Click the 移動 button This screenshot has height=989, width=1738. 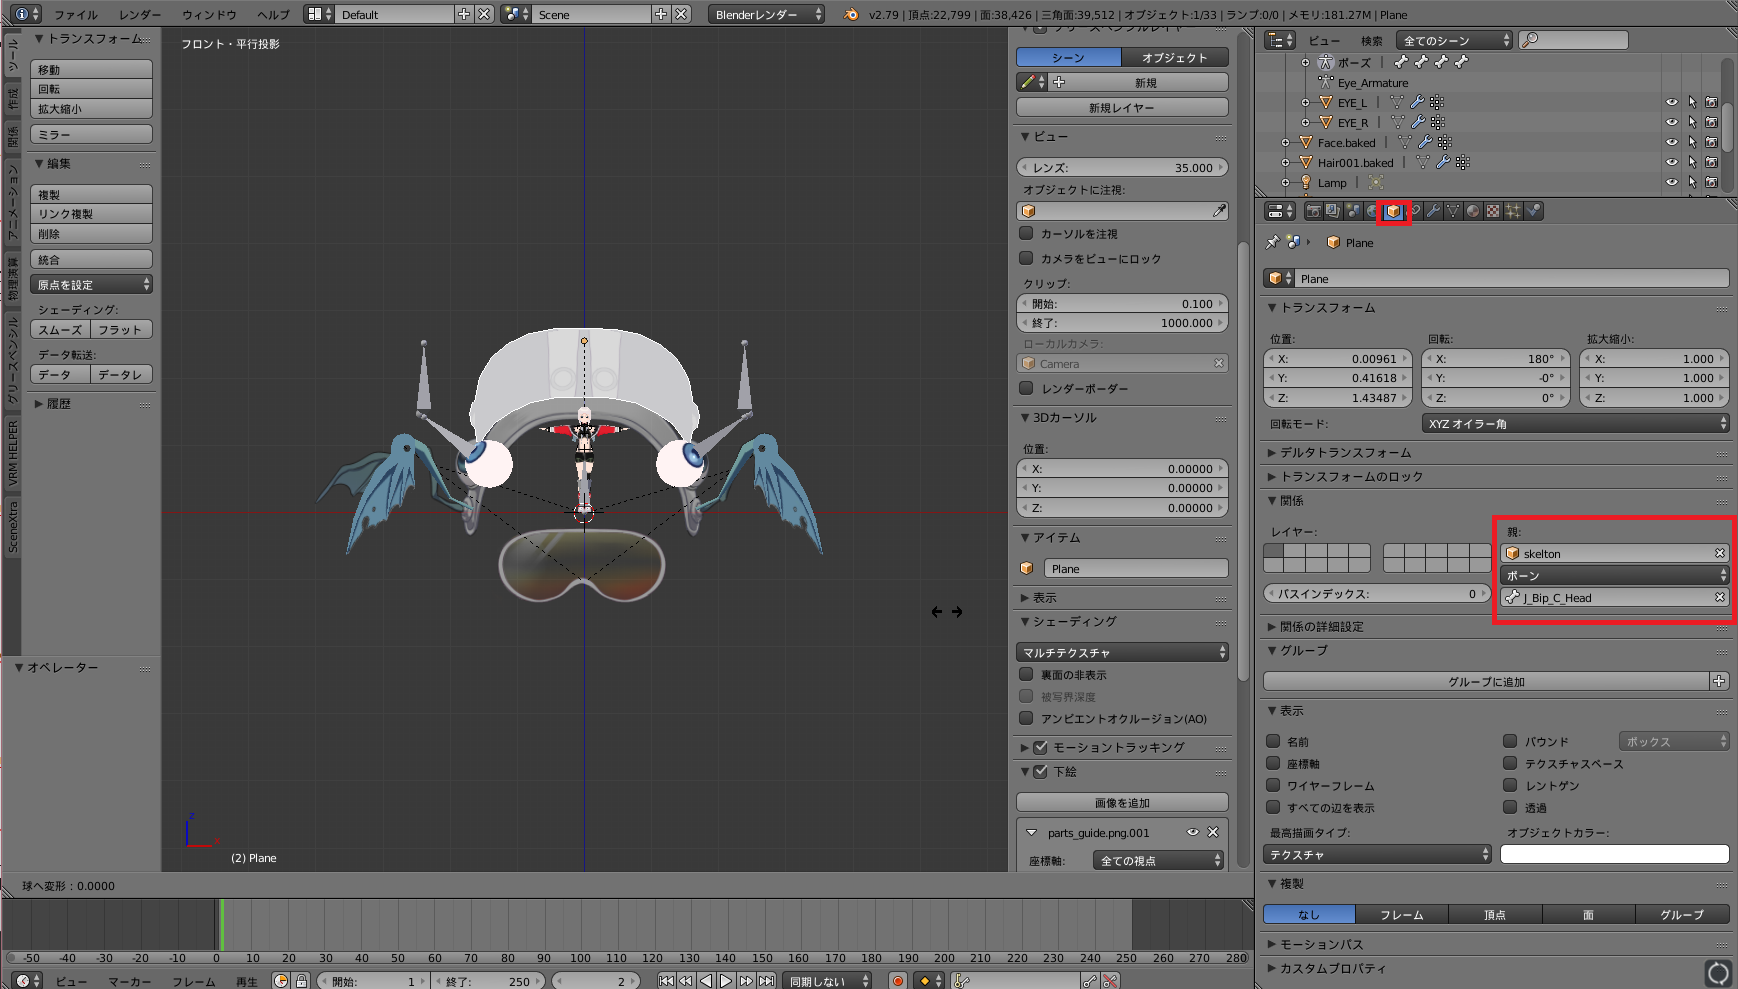pyautogui.click(x=91, y=69)
